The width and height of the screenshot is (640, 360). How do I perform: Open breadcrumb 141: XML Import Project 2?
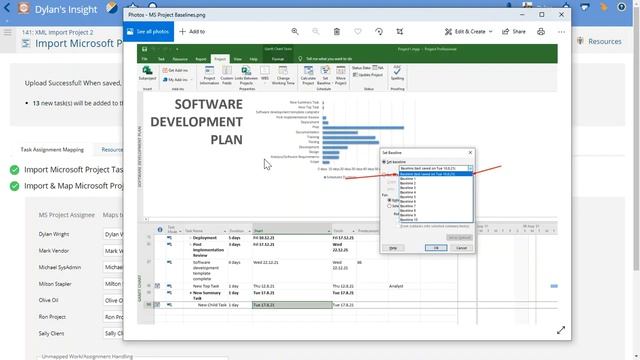click(x=58, y=32)
